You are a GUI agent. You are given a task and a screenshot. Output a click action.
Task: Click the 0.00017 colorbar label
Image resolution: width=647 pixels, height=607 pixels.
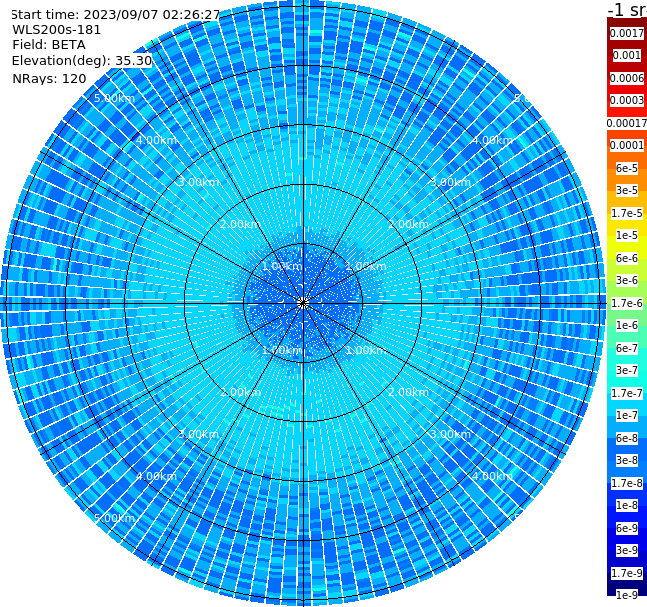627,123
